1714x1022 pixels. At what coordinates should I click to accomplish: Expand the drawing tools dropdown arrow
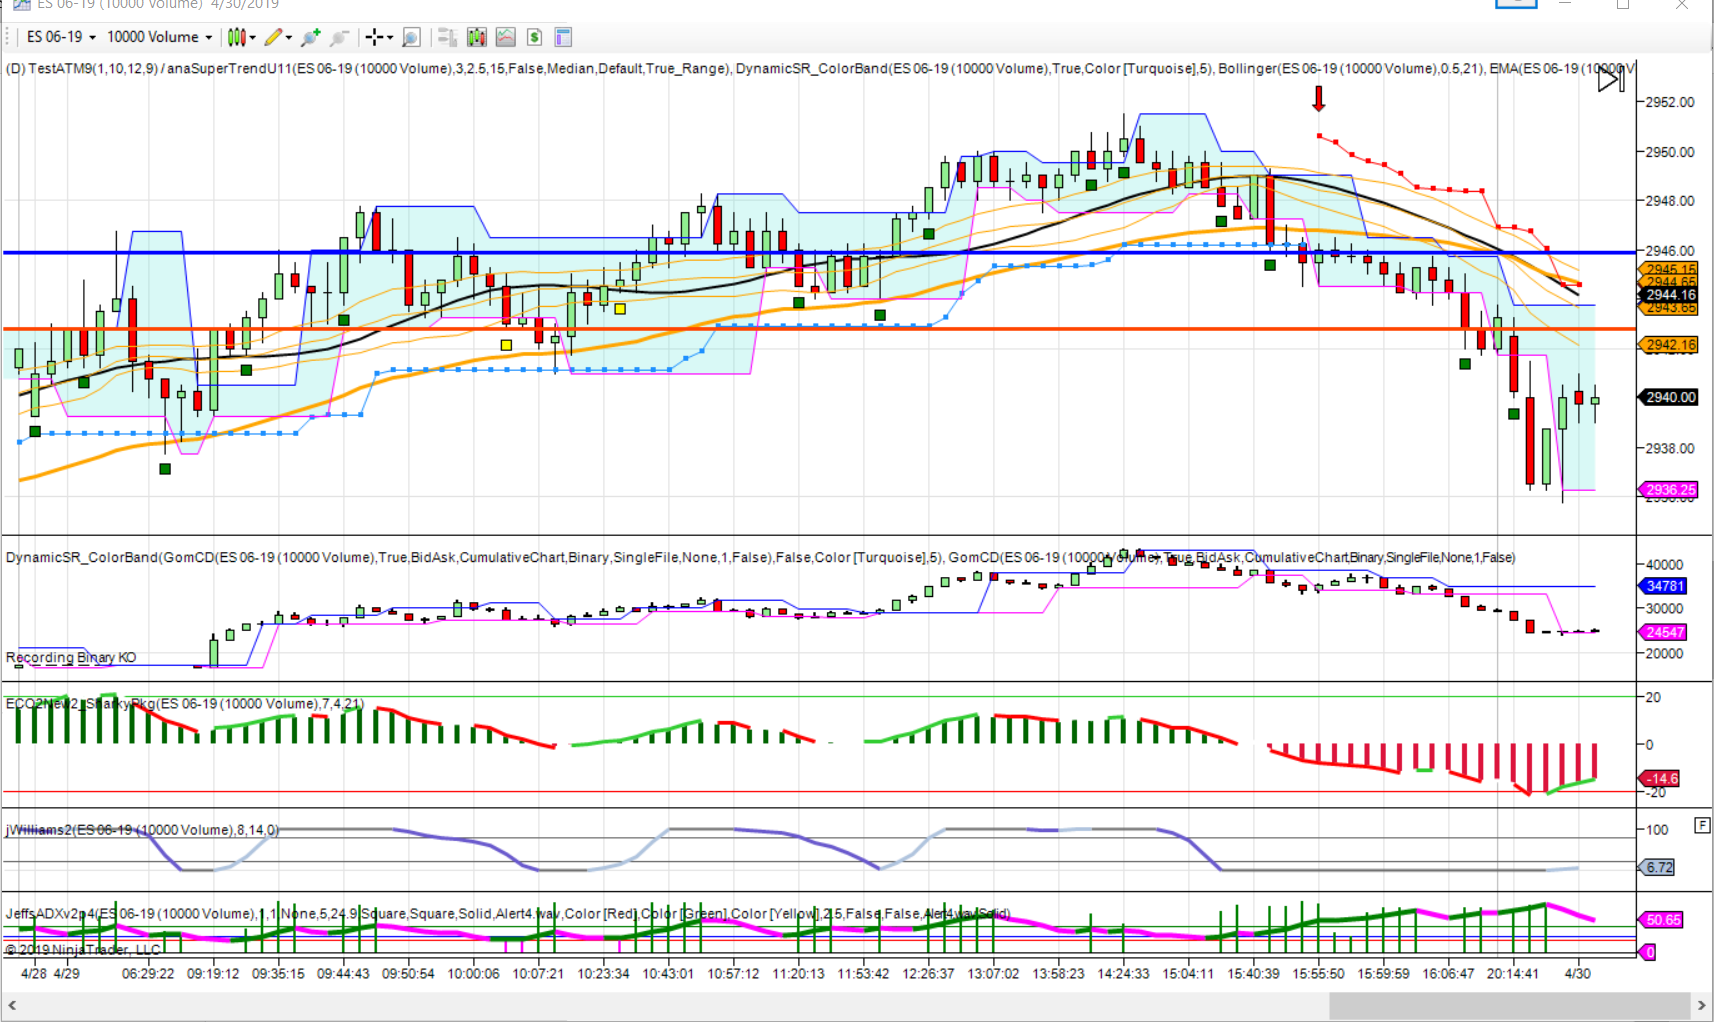point(289,37)
